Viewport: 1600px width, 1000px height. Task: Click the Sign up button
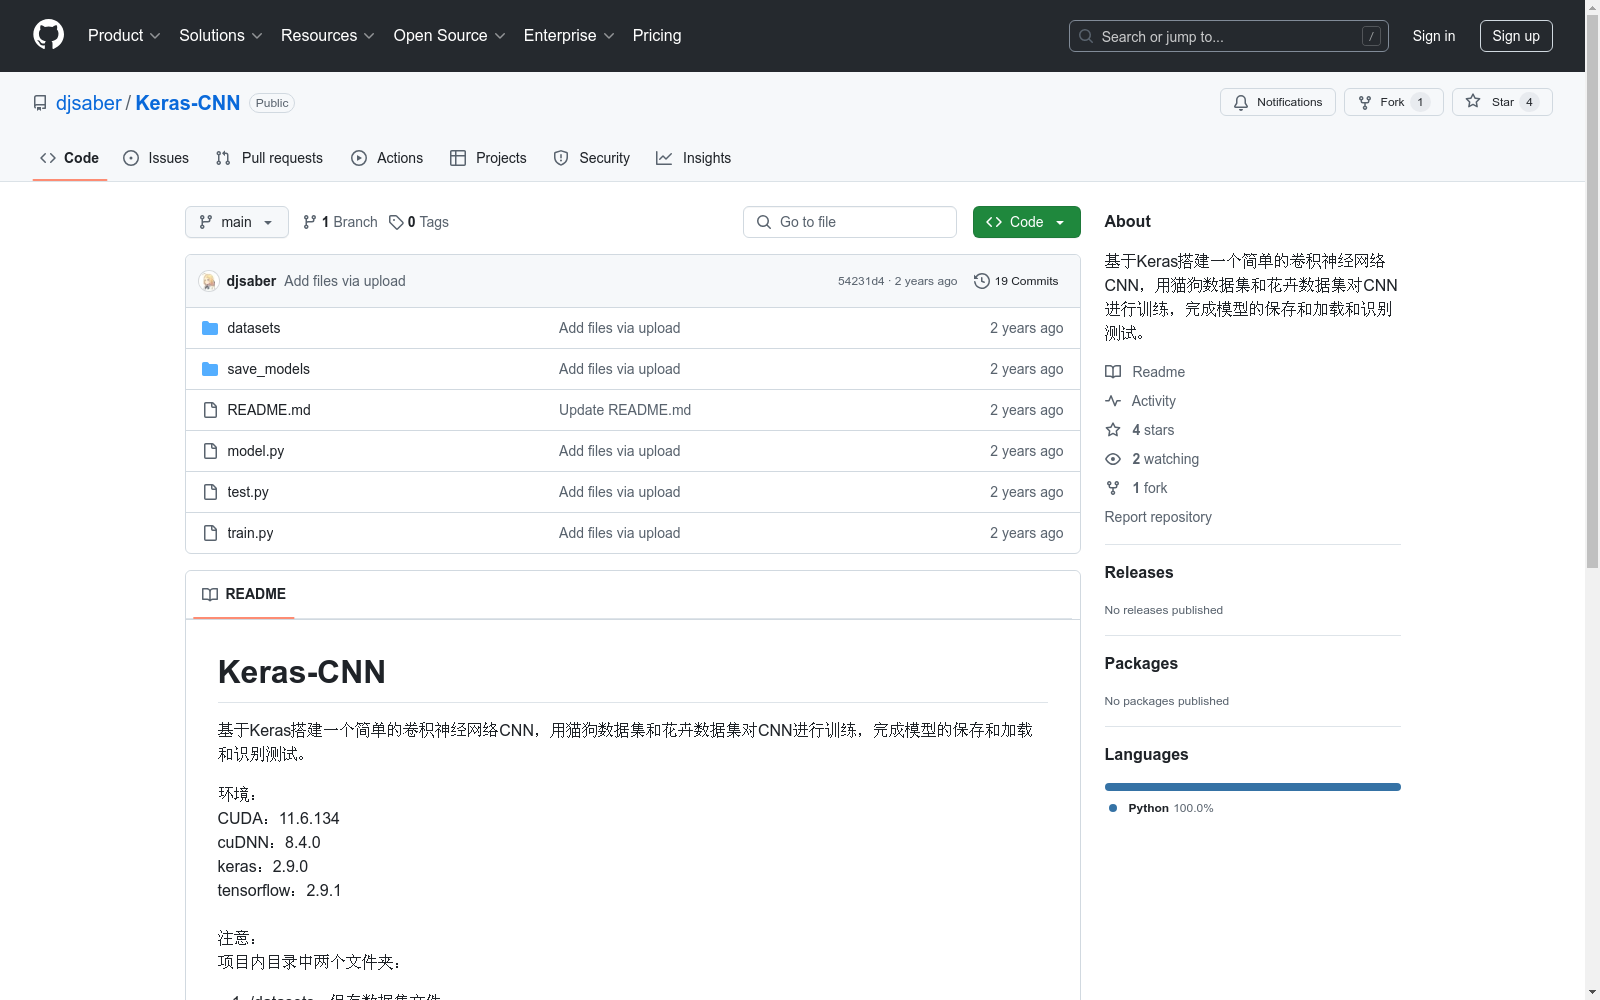coord(1516,36)
